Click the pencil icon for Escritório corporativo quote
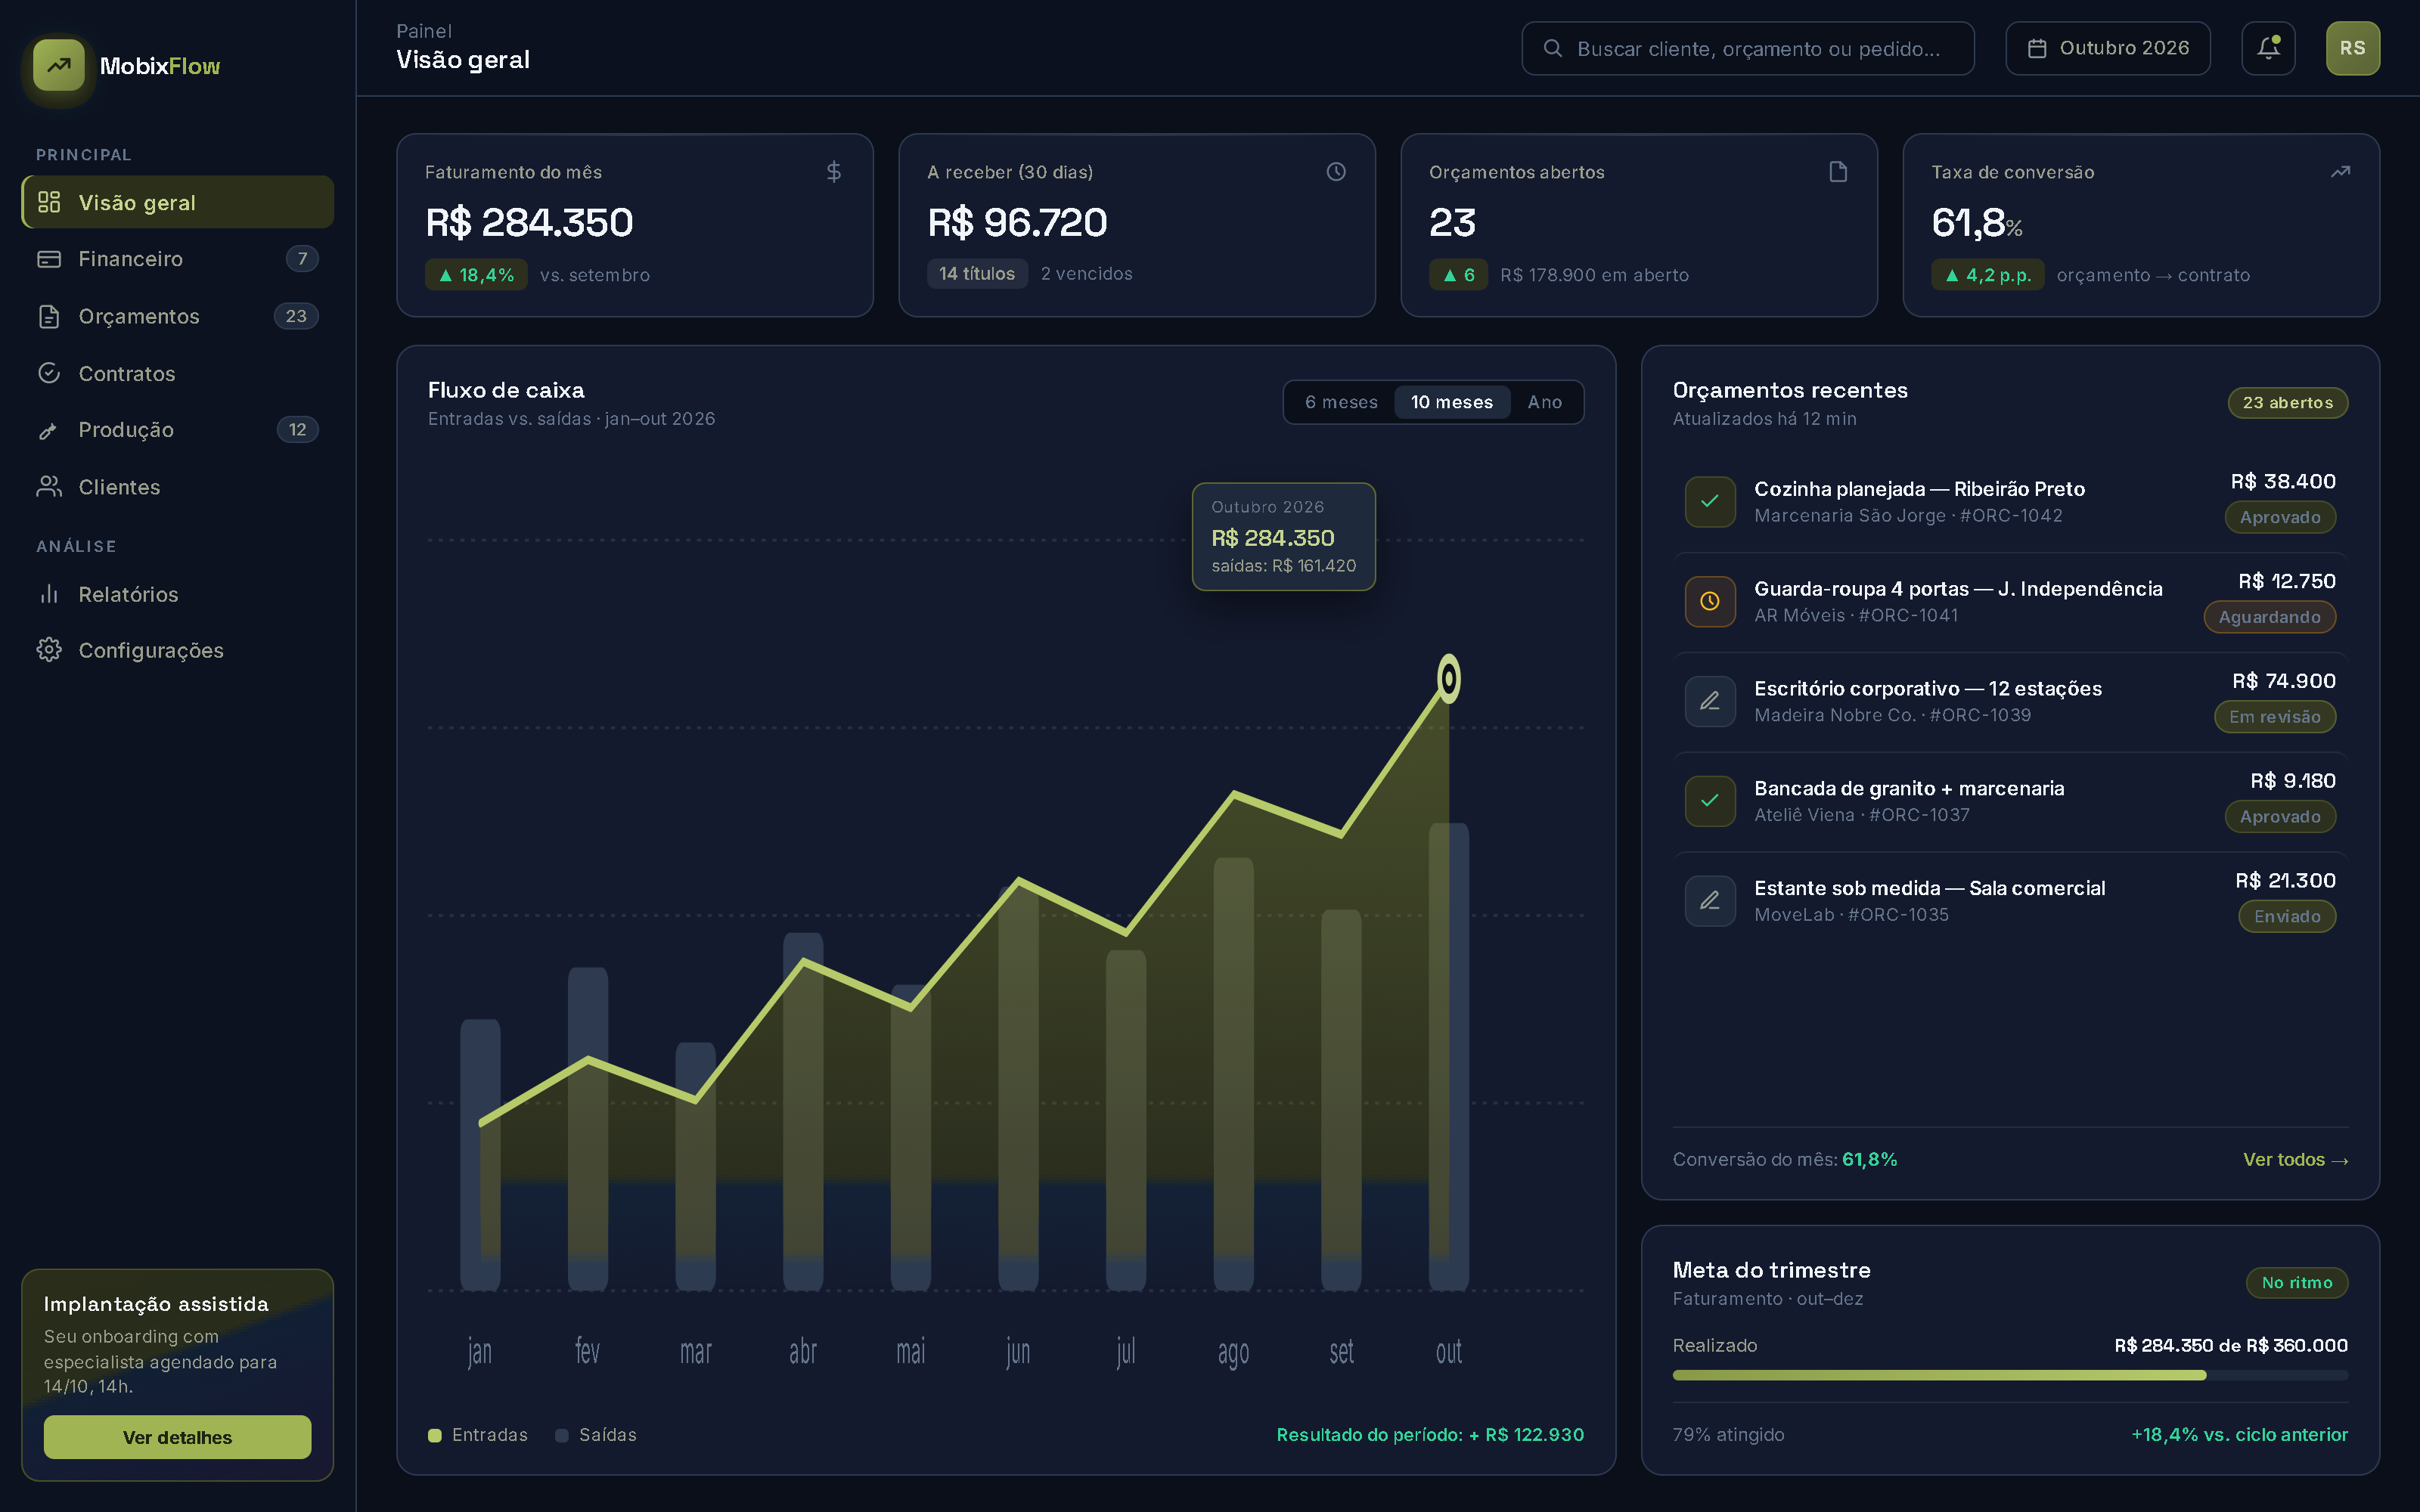The image size is (2420, 1512). click(x=1710, y=701)
